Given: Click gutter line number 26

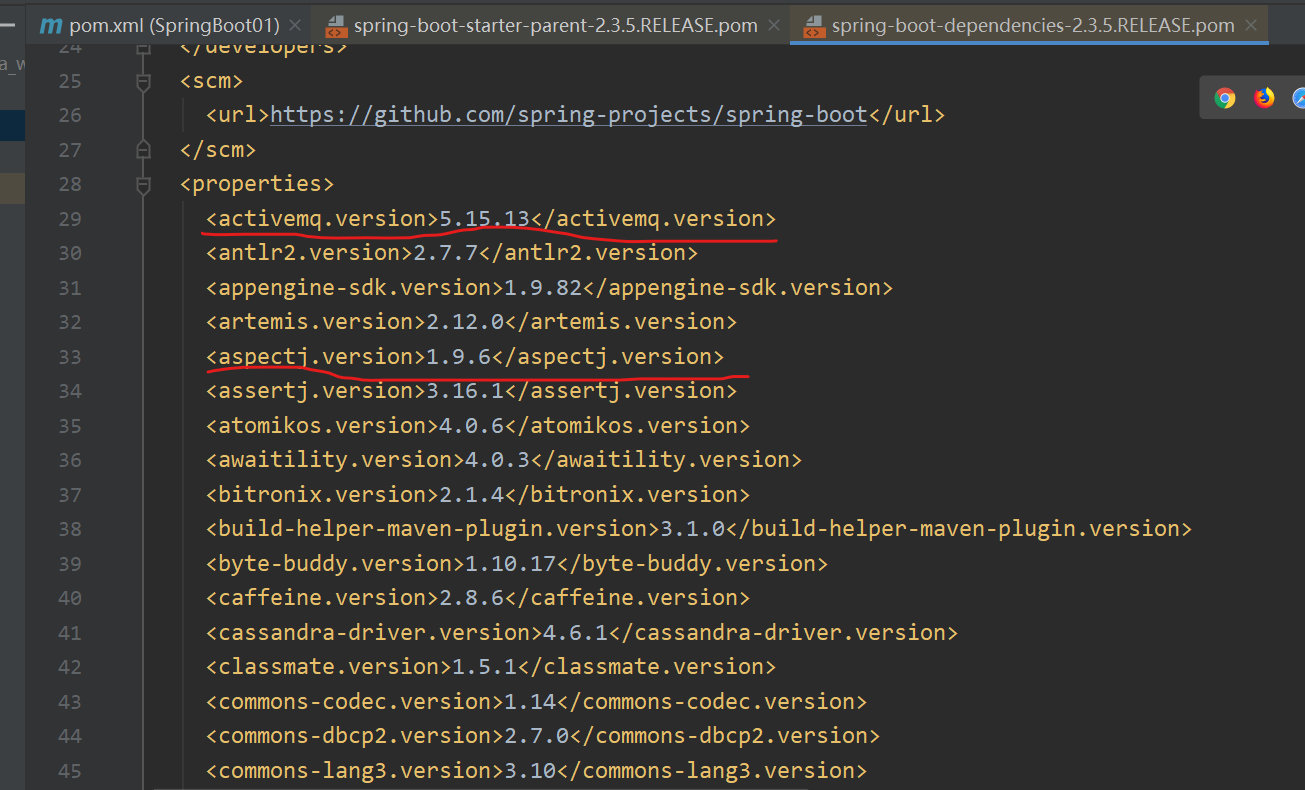Looking at the screenshot, I should (x=70, y=115).
